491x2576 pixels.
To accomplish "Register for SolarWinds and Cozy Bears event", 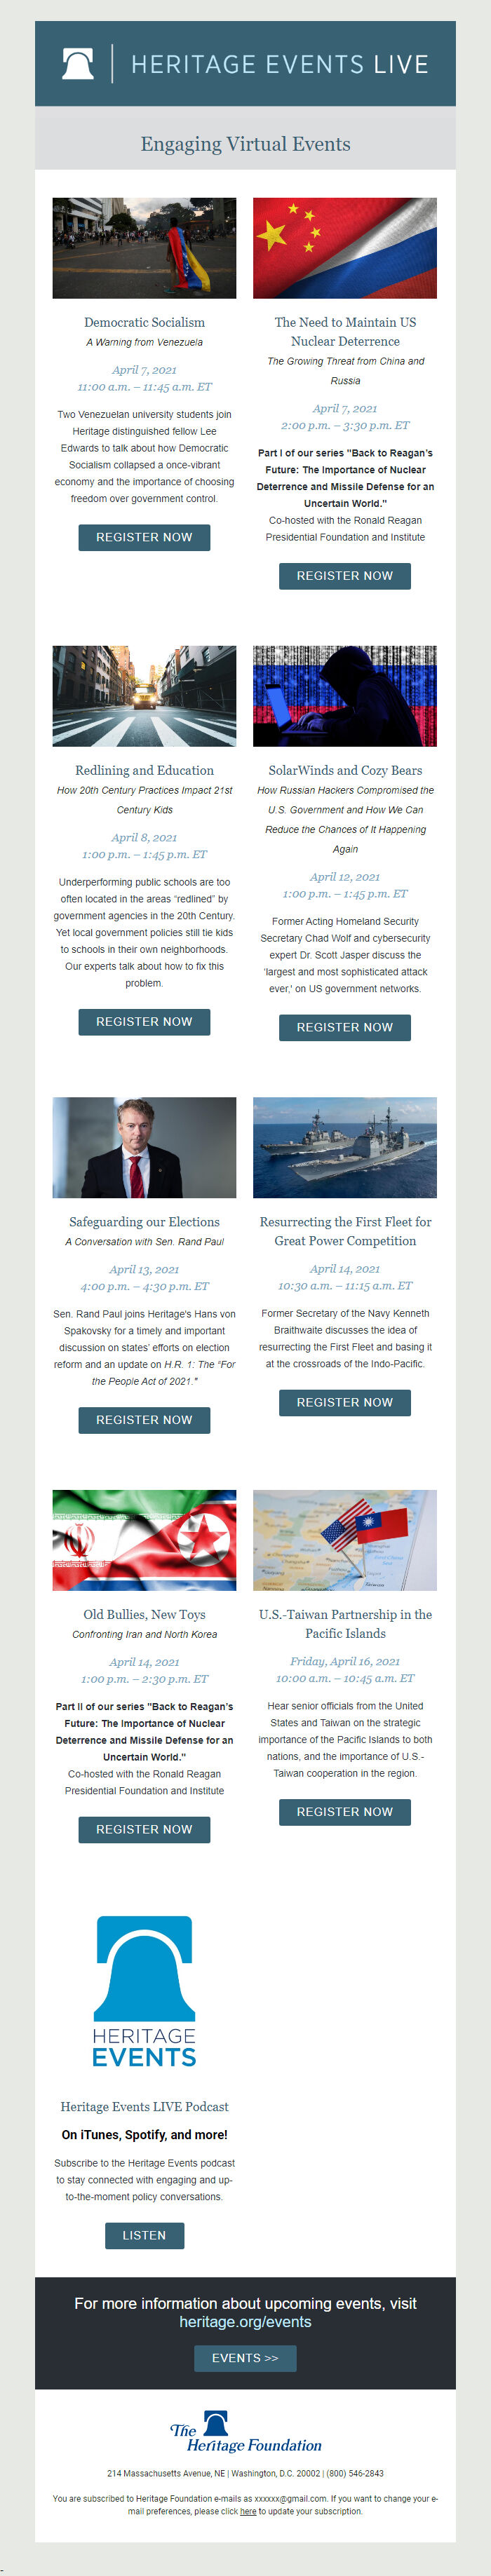I will pyautogui.click(x=345, y=1027).
